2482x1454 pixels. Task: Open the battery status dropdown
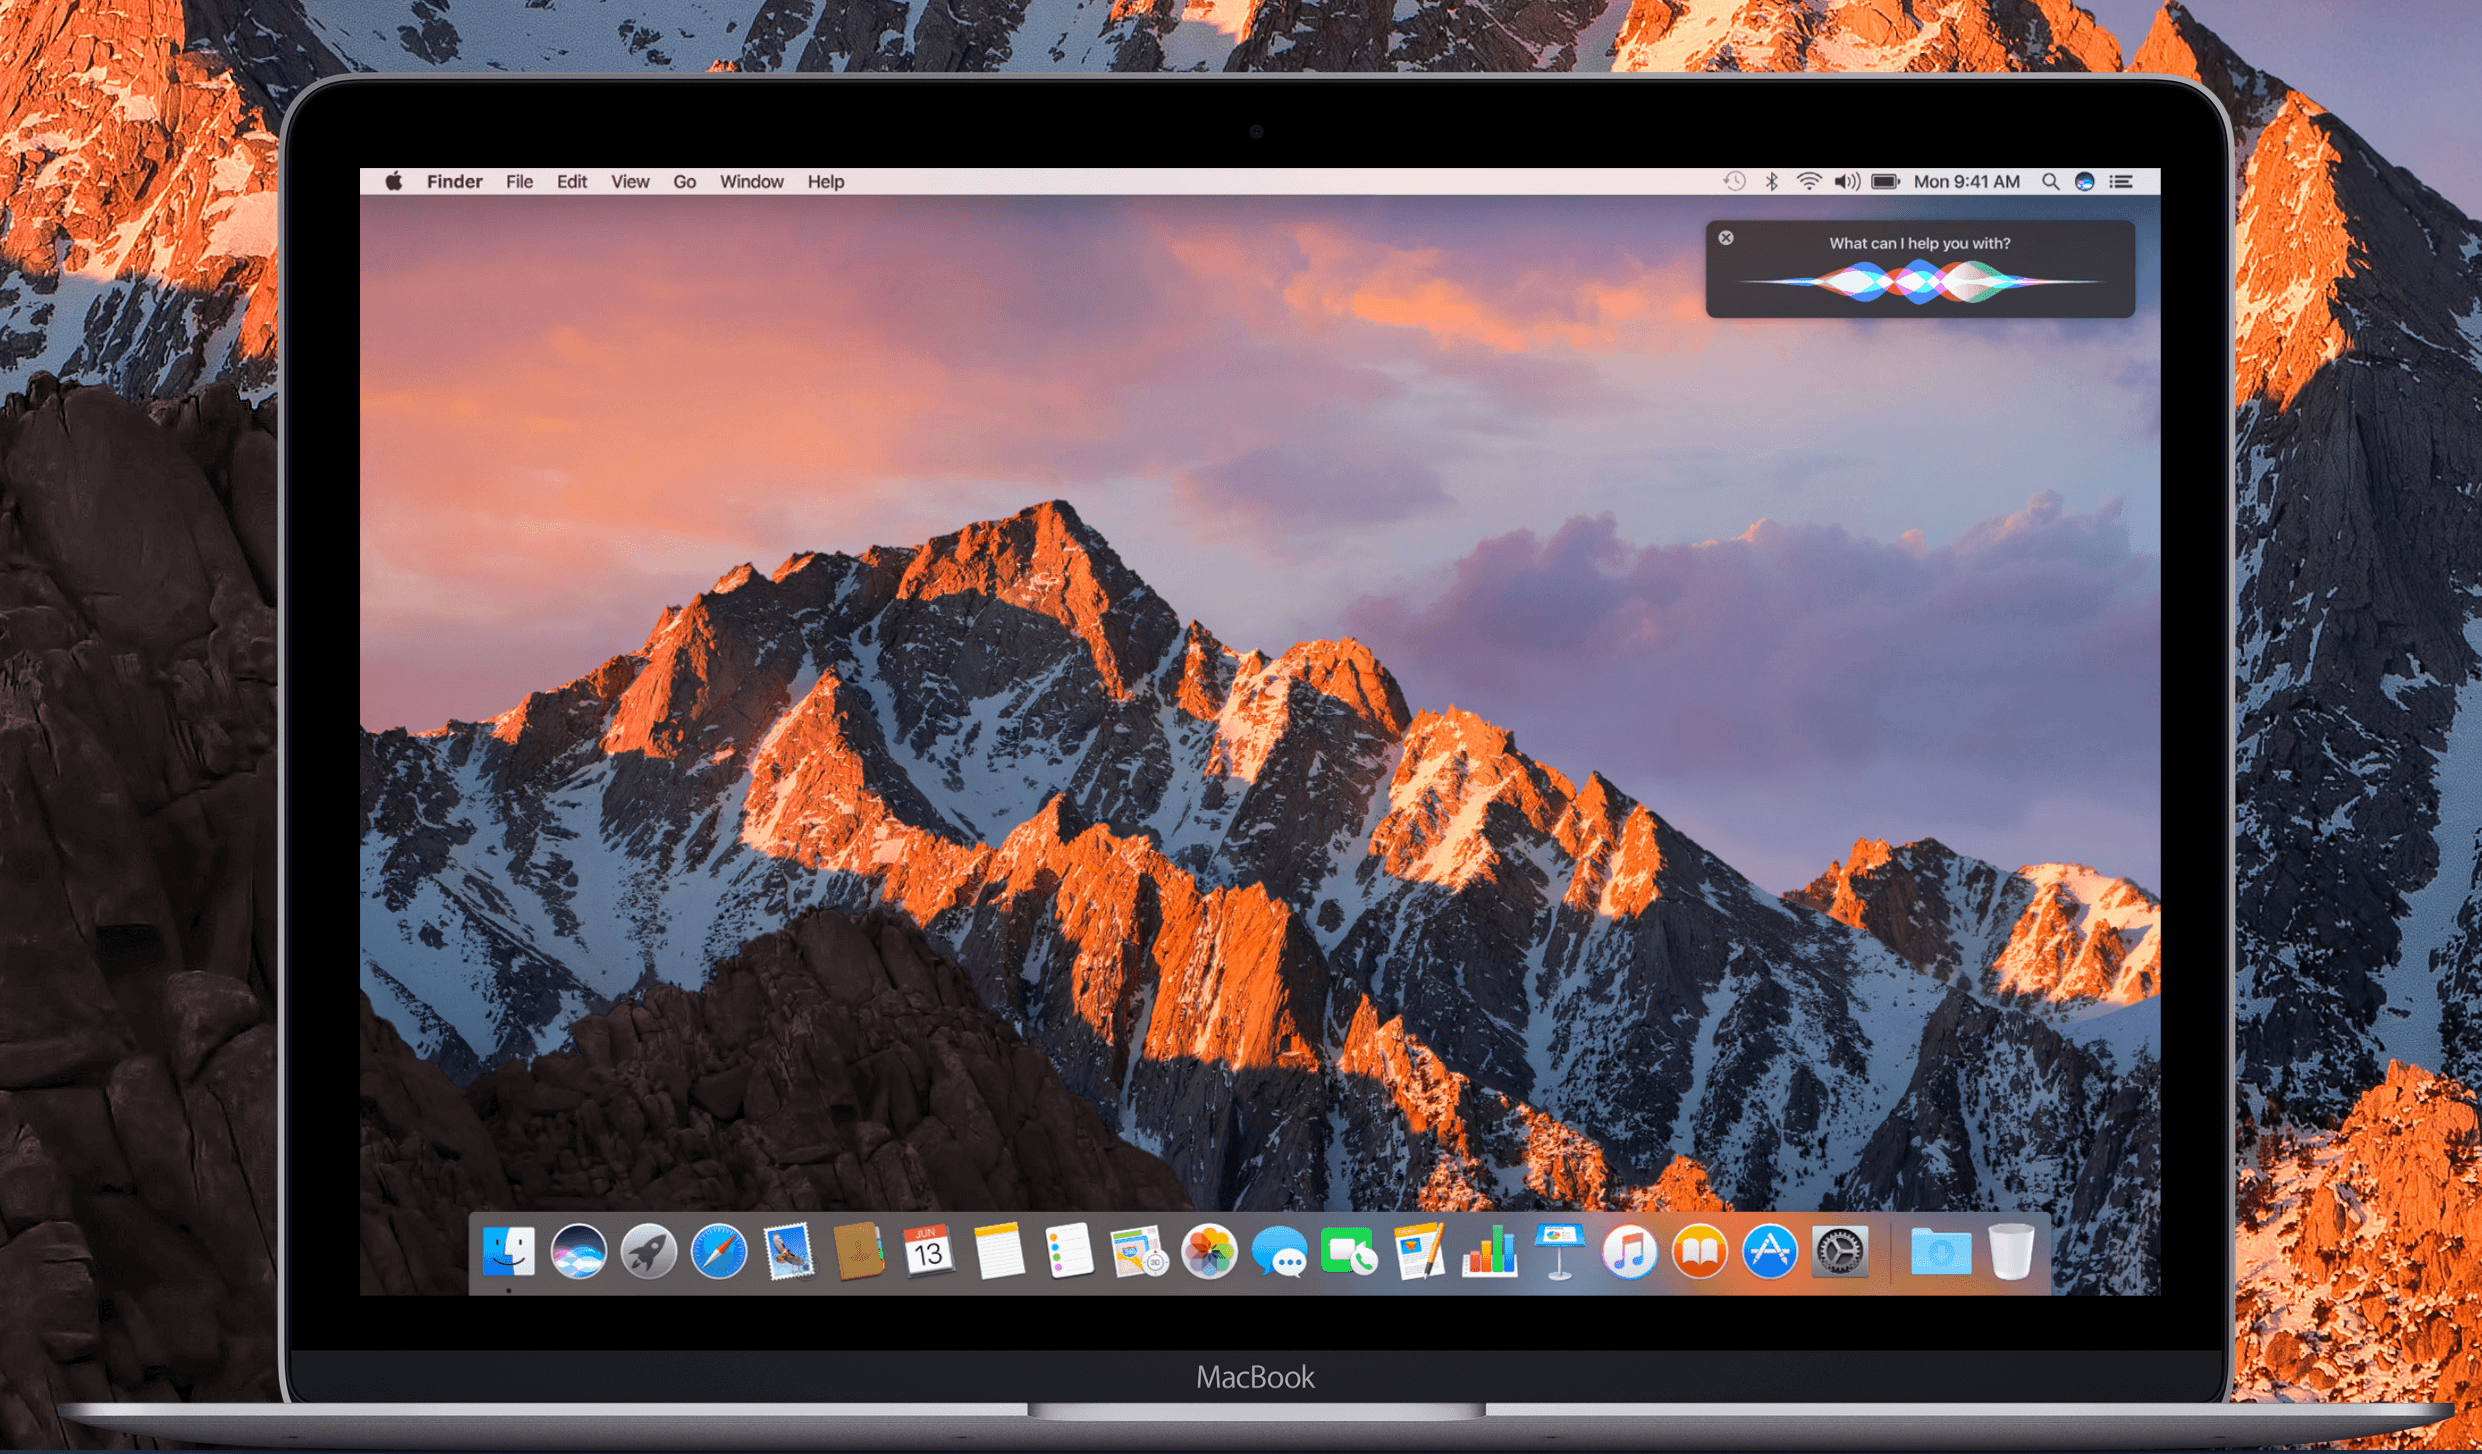pos(1885,181)
